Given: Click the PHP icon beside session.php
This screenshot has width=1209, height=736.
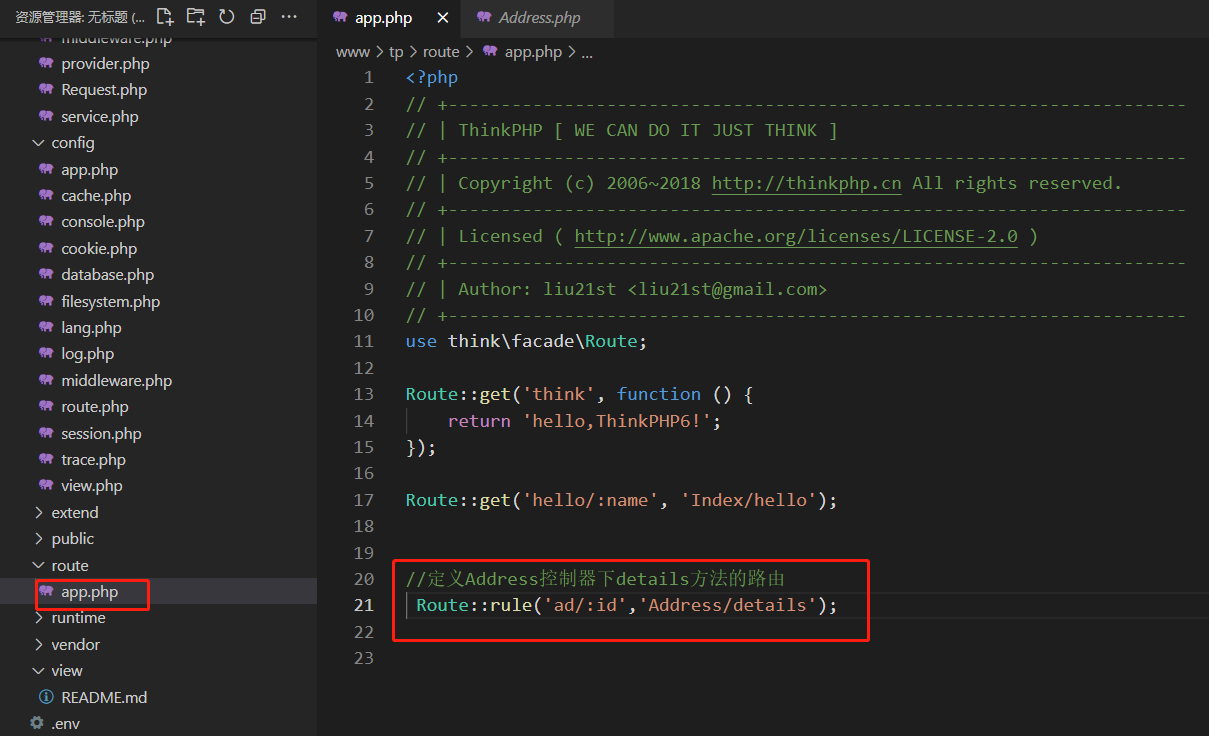Looking at the screenshot, I should (x=46, y=433).
